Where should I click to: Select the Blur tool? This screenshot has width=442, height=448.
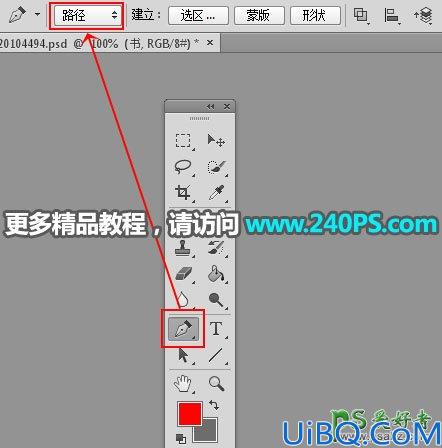click(183, 299)
